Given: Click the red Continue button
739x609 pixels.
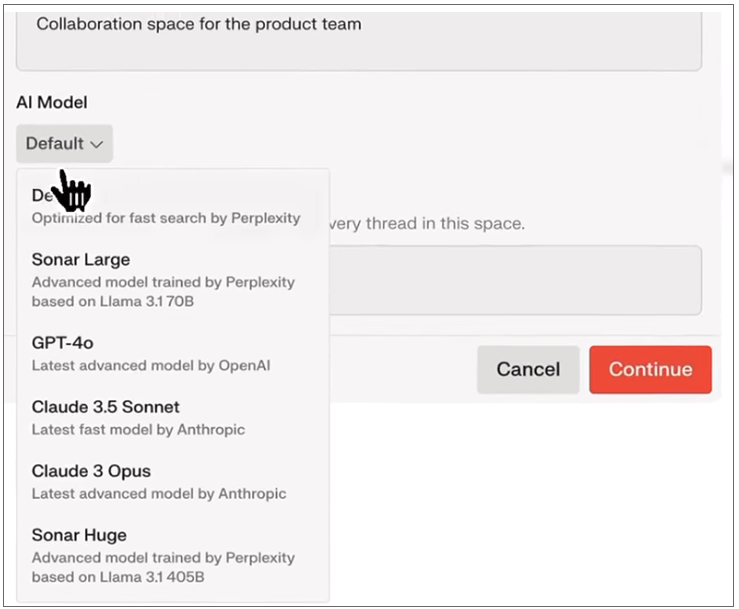Looking at the screenshot, I should coord(650,369).
